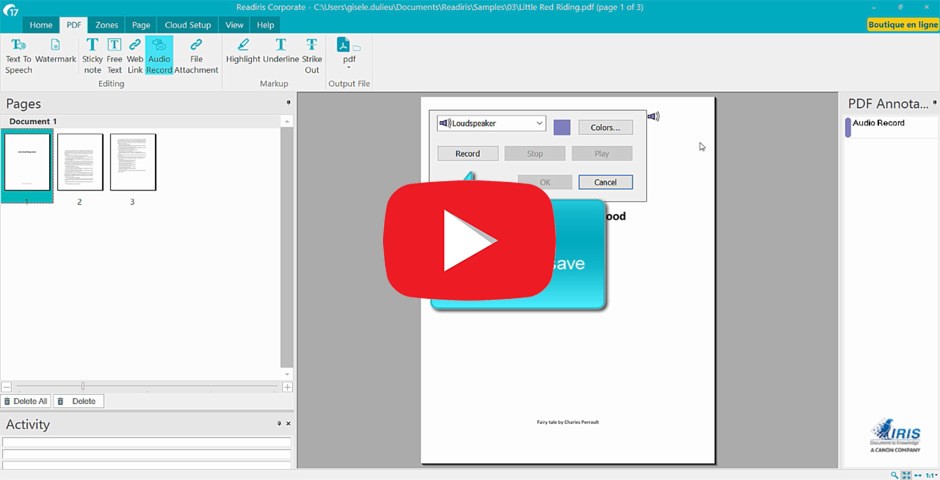Viewport: 940px width, 480px height.
Task: Pin the PDF Annotations panel
Action: click(935, 102)
